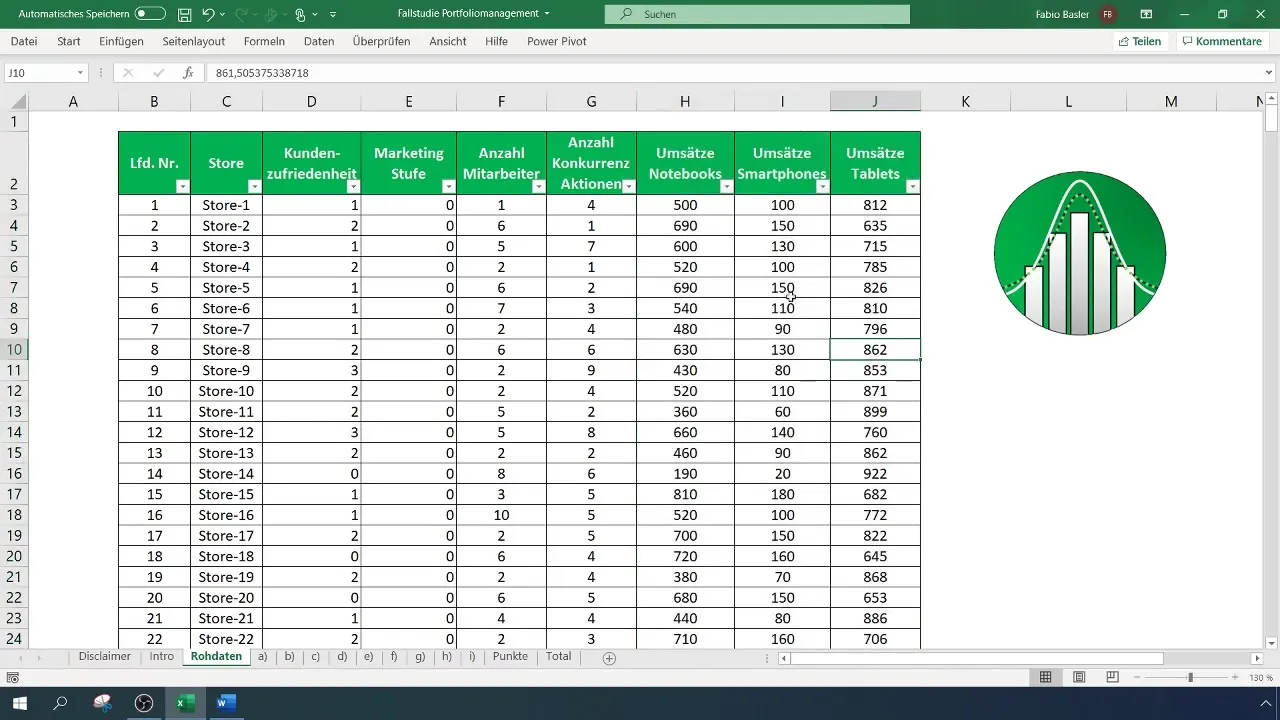
Task: Open the Datei menu
Action: tap(24, 41)
